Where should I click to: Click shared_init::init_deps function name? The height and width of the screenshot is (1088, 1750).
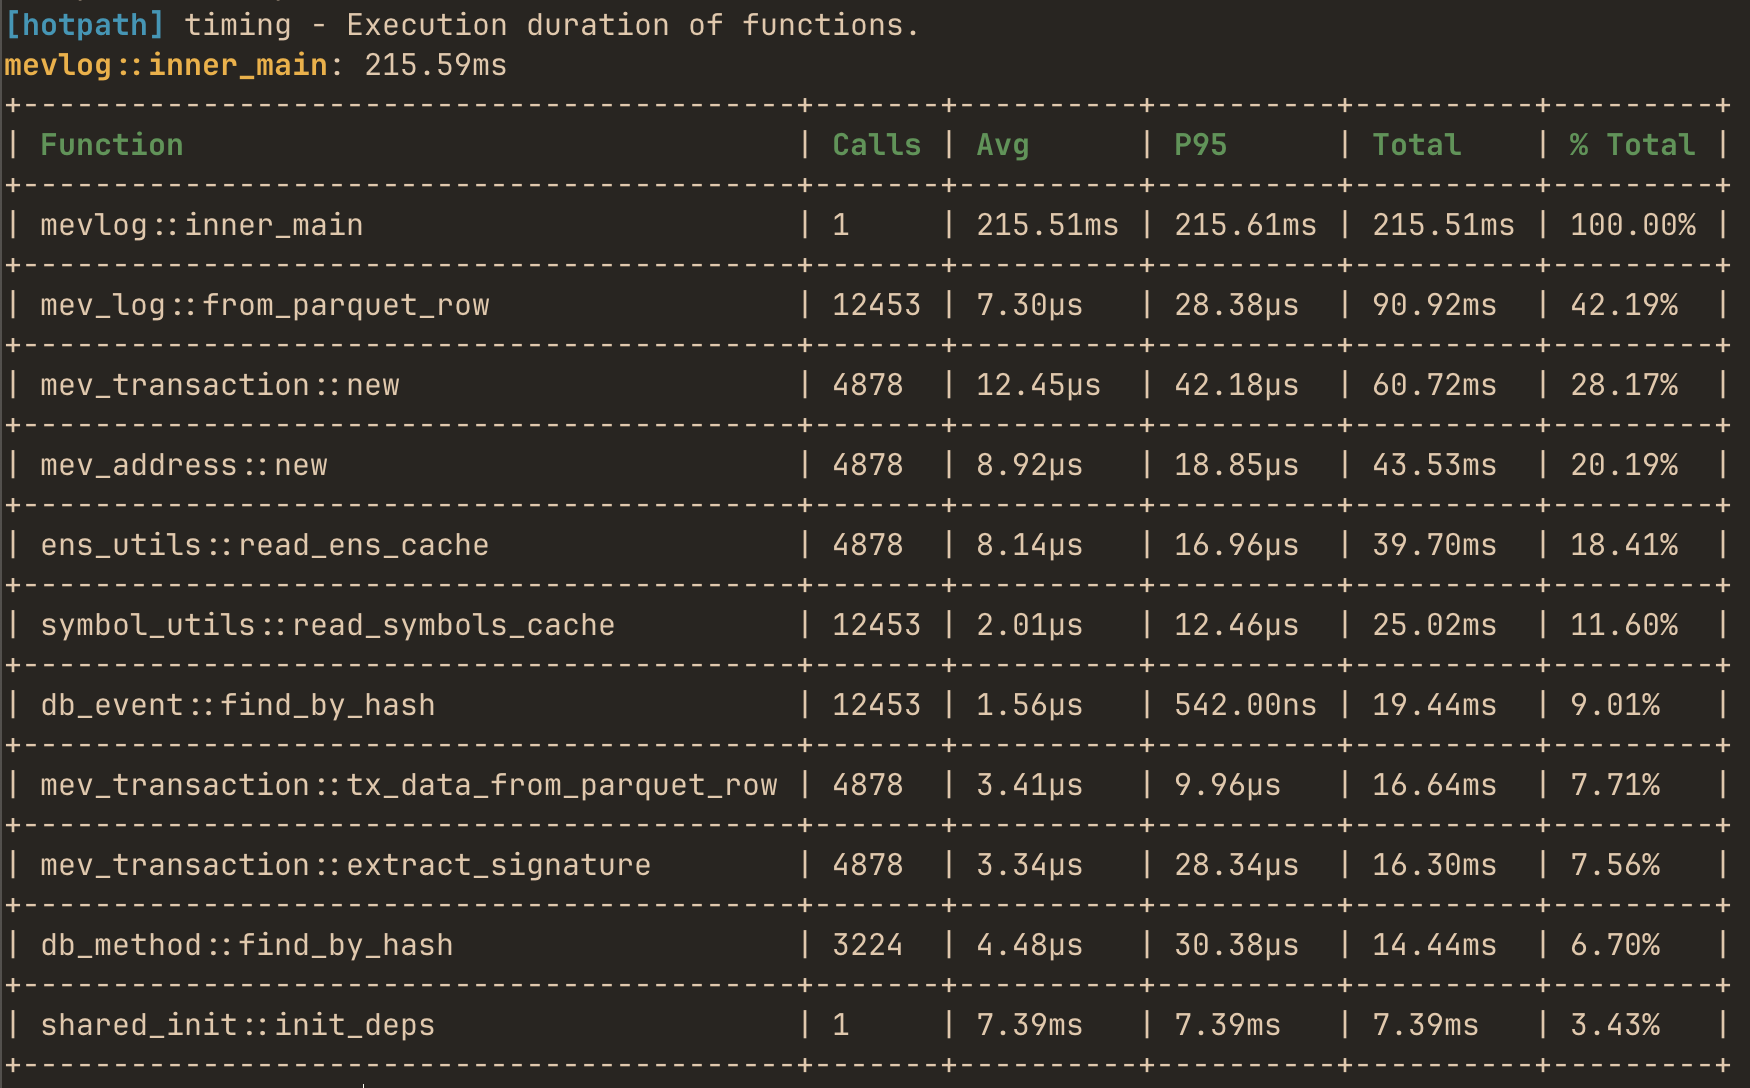(x=236, y=1024)
